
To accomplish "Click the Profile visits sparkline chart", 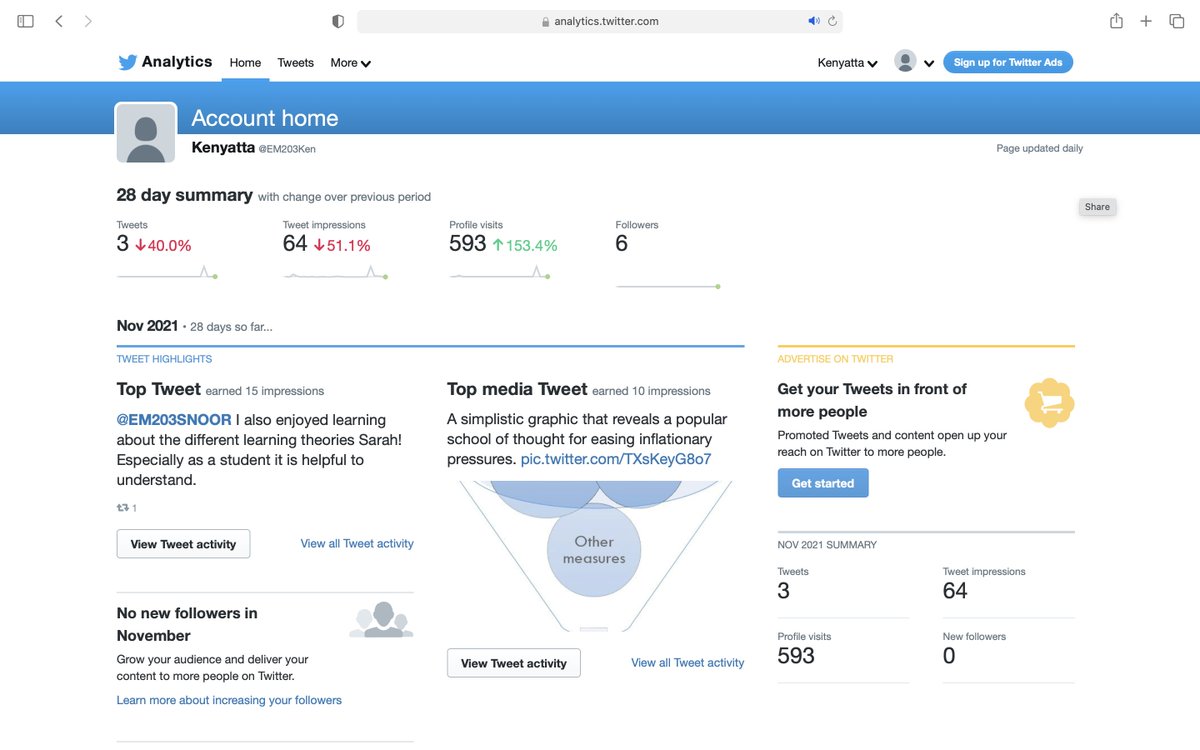I will (x=501, y=271).
